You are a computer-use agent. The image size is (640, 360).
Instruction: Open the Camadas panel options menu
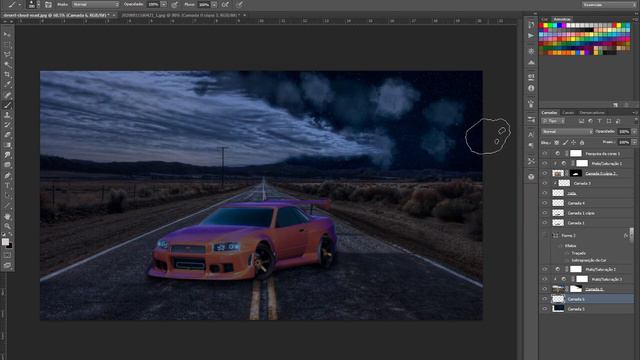pos(635,113)
